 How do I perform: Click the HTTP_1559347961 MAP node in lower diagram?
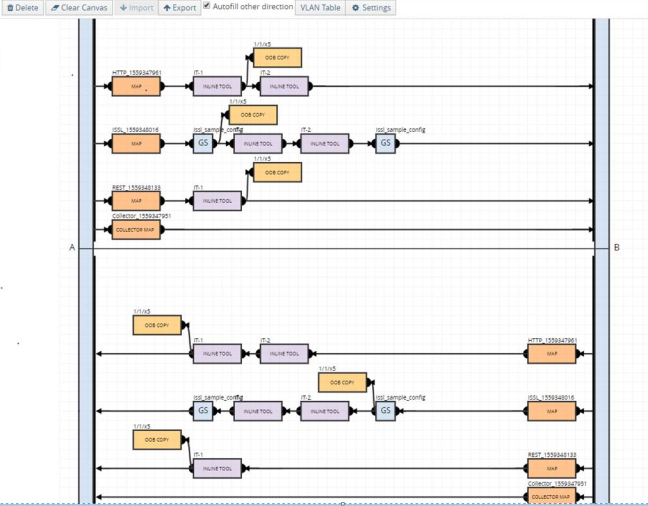pos(552,354)
